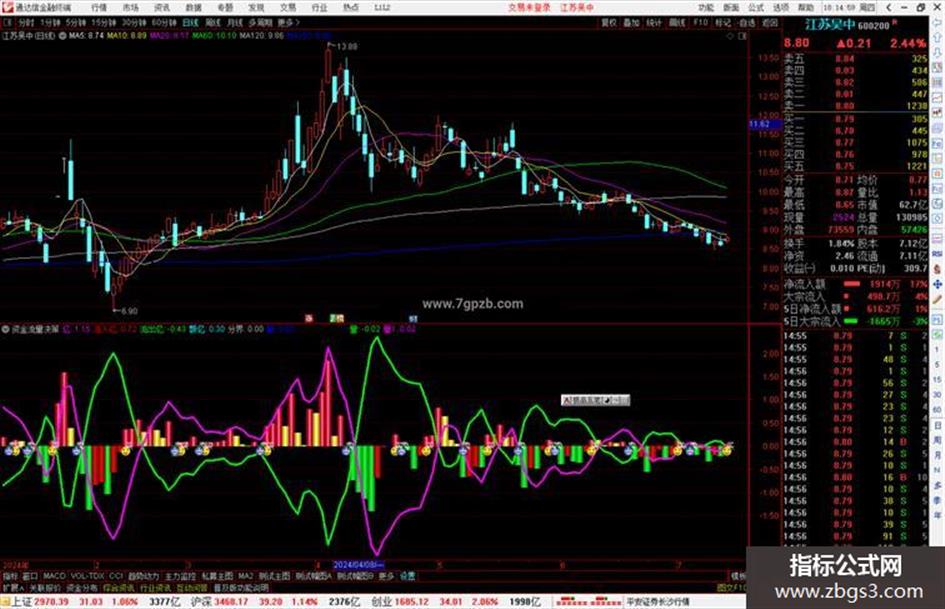Select the 窗口 tab in bottom bar

tap(30, 576)
